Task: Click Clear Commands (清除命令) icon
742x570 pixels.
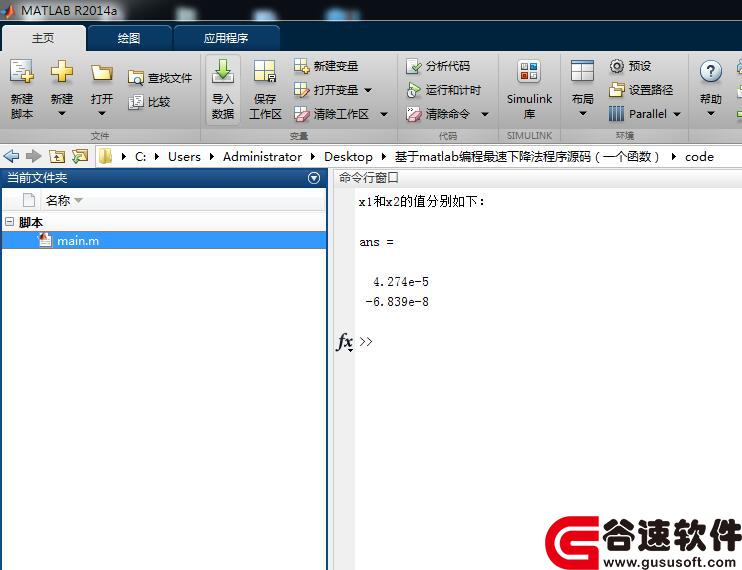Action: (x=414, y=114)
